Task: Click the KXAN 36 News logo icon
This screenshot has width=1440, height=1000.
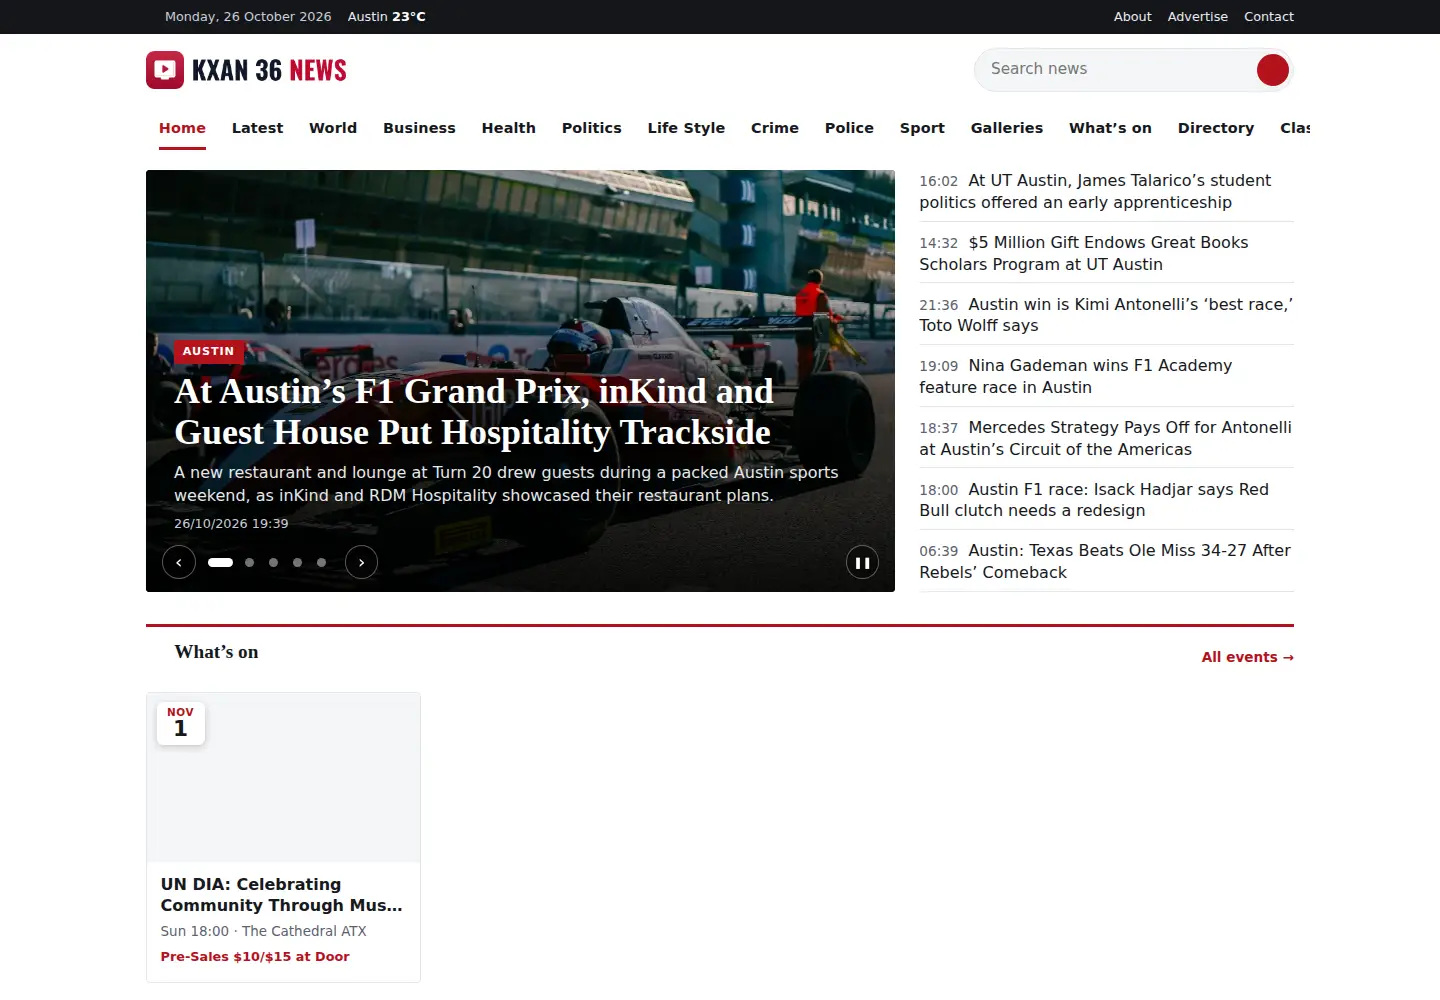Action: [x=165, y=70]
